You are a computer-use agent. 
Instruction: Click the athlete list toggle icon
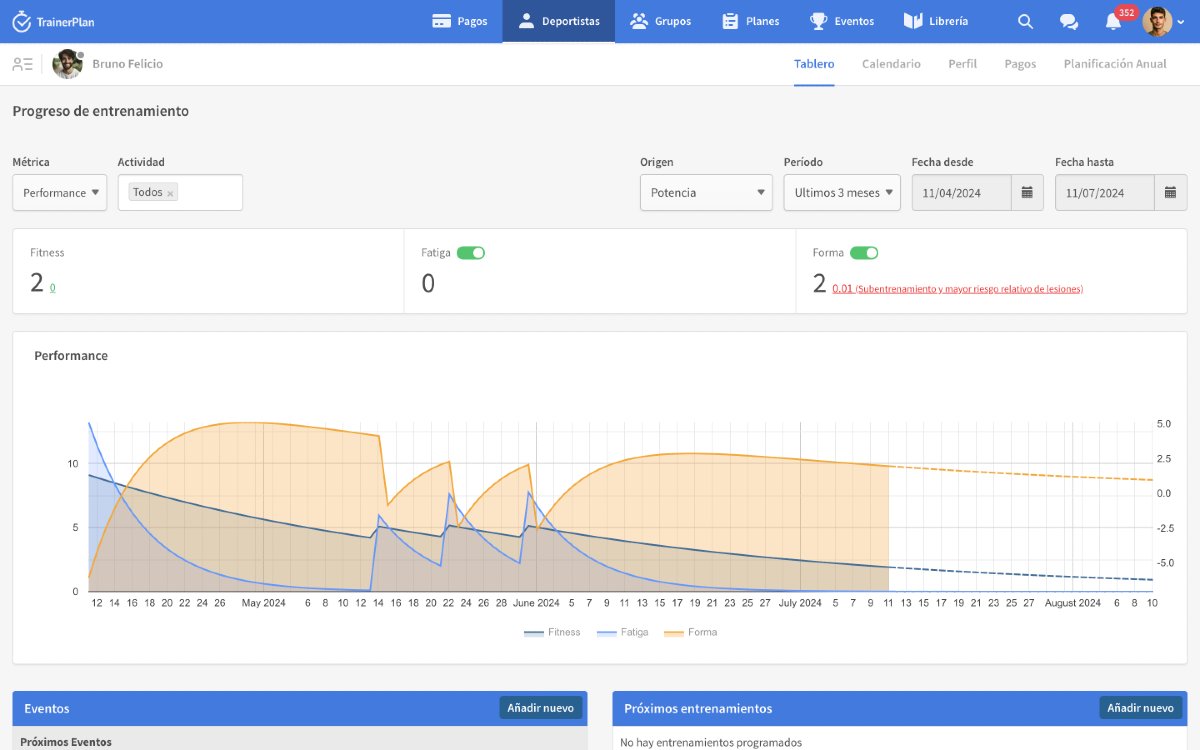(x=22, y=64)
